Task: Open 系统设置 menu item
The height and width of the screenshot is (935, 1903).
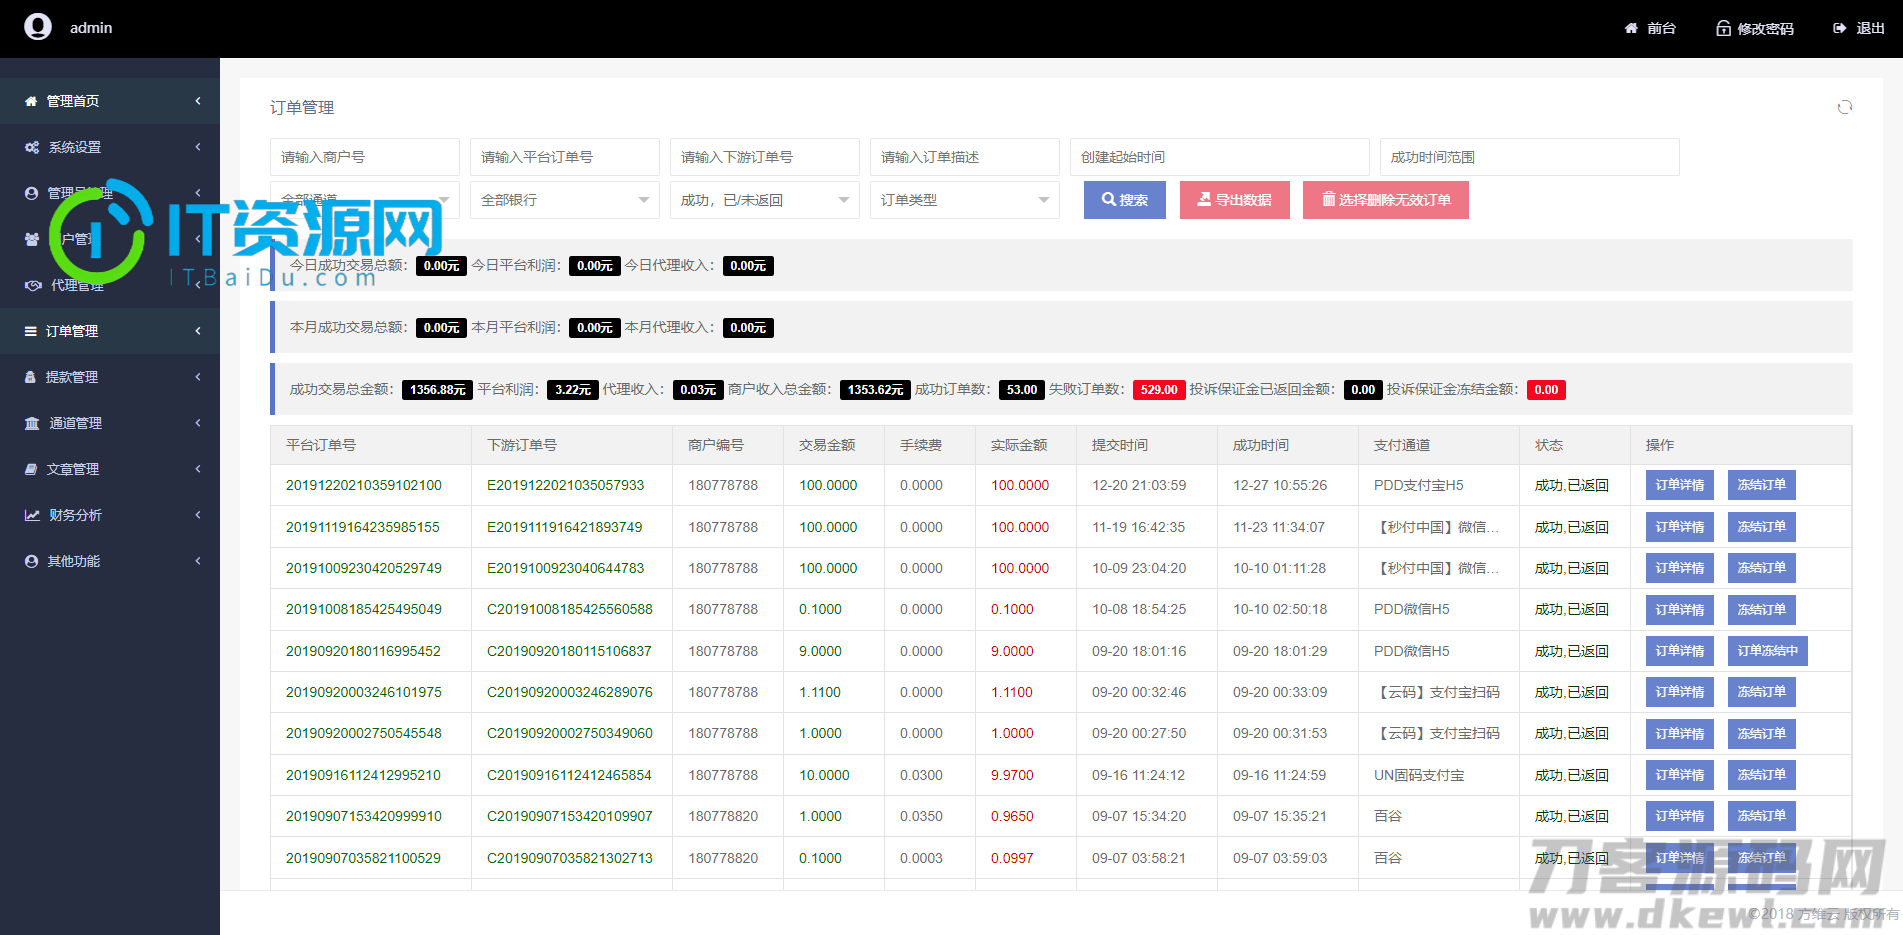Action: tap(110, 147)
